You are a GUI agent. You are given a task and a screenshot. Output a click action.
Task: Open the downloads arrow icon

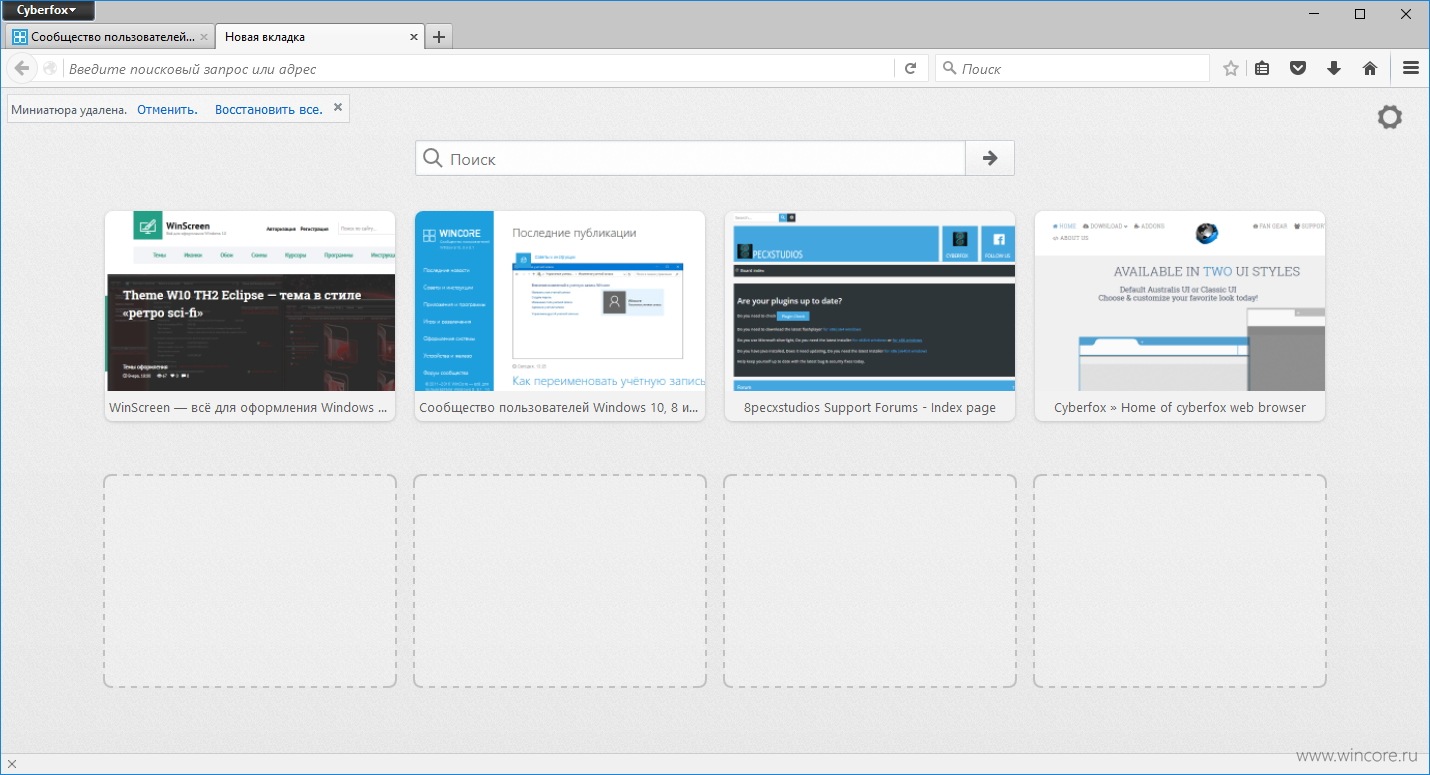pyautogui.click(x=1334, y=69)
